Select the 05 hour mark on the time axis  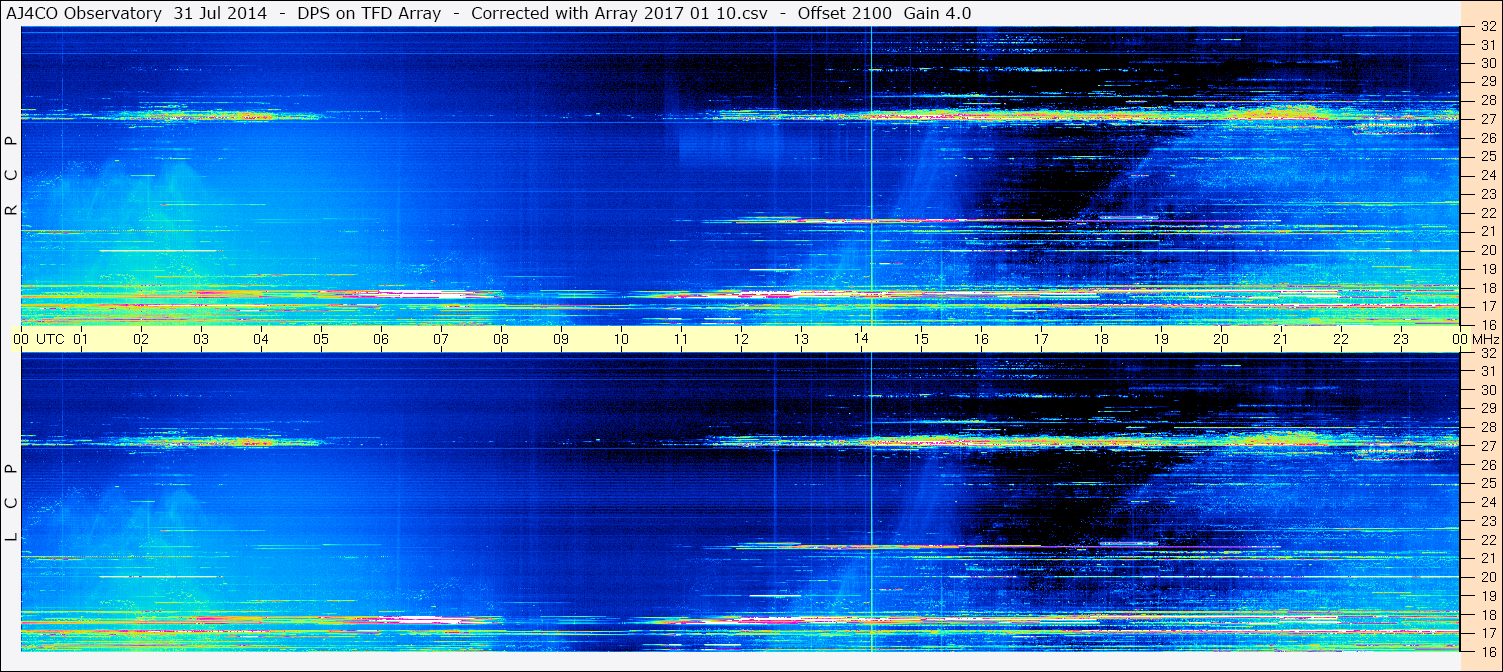[321, 339]
